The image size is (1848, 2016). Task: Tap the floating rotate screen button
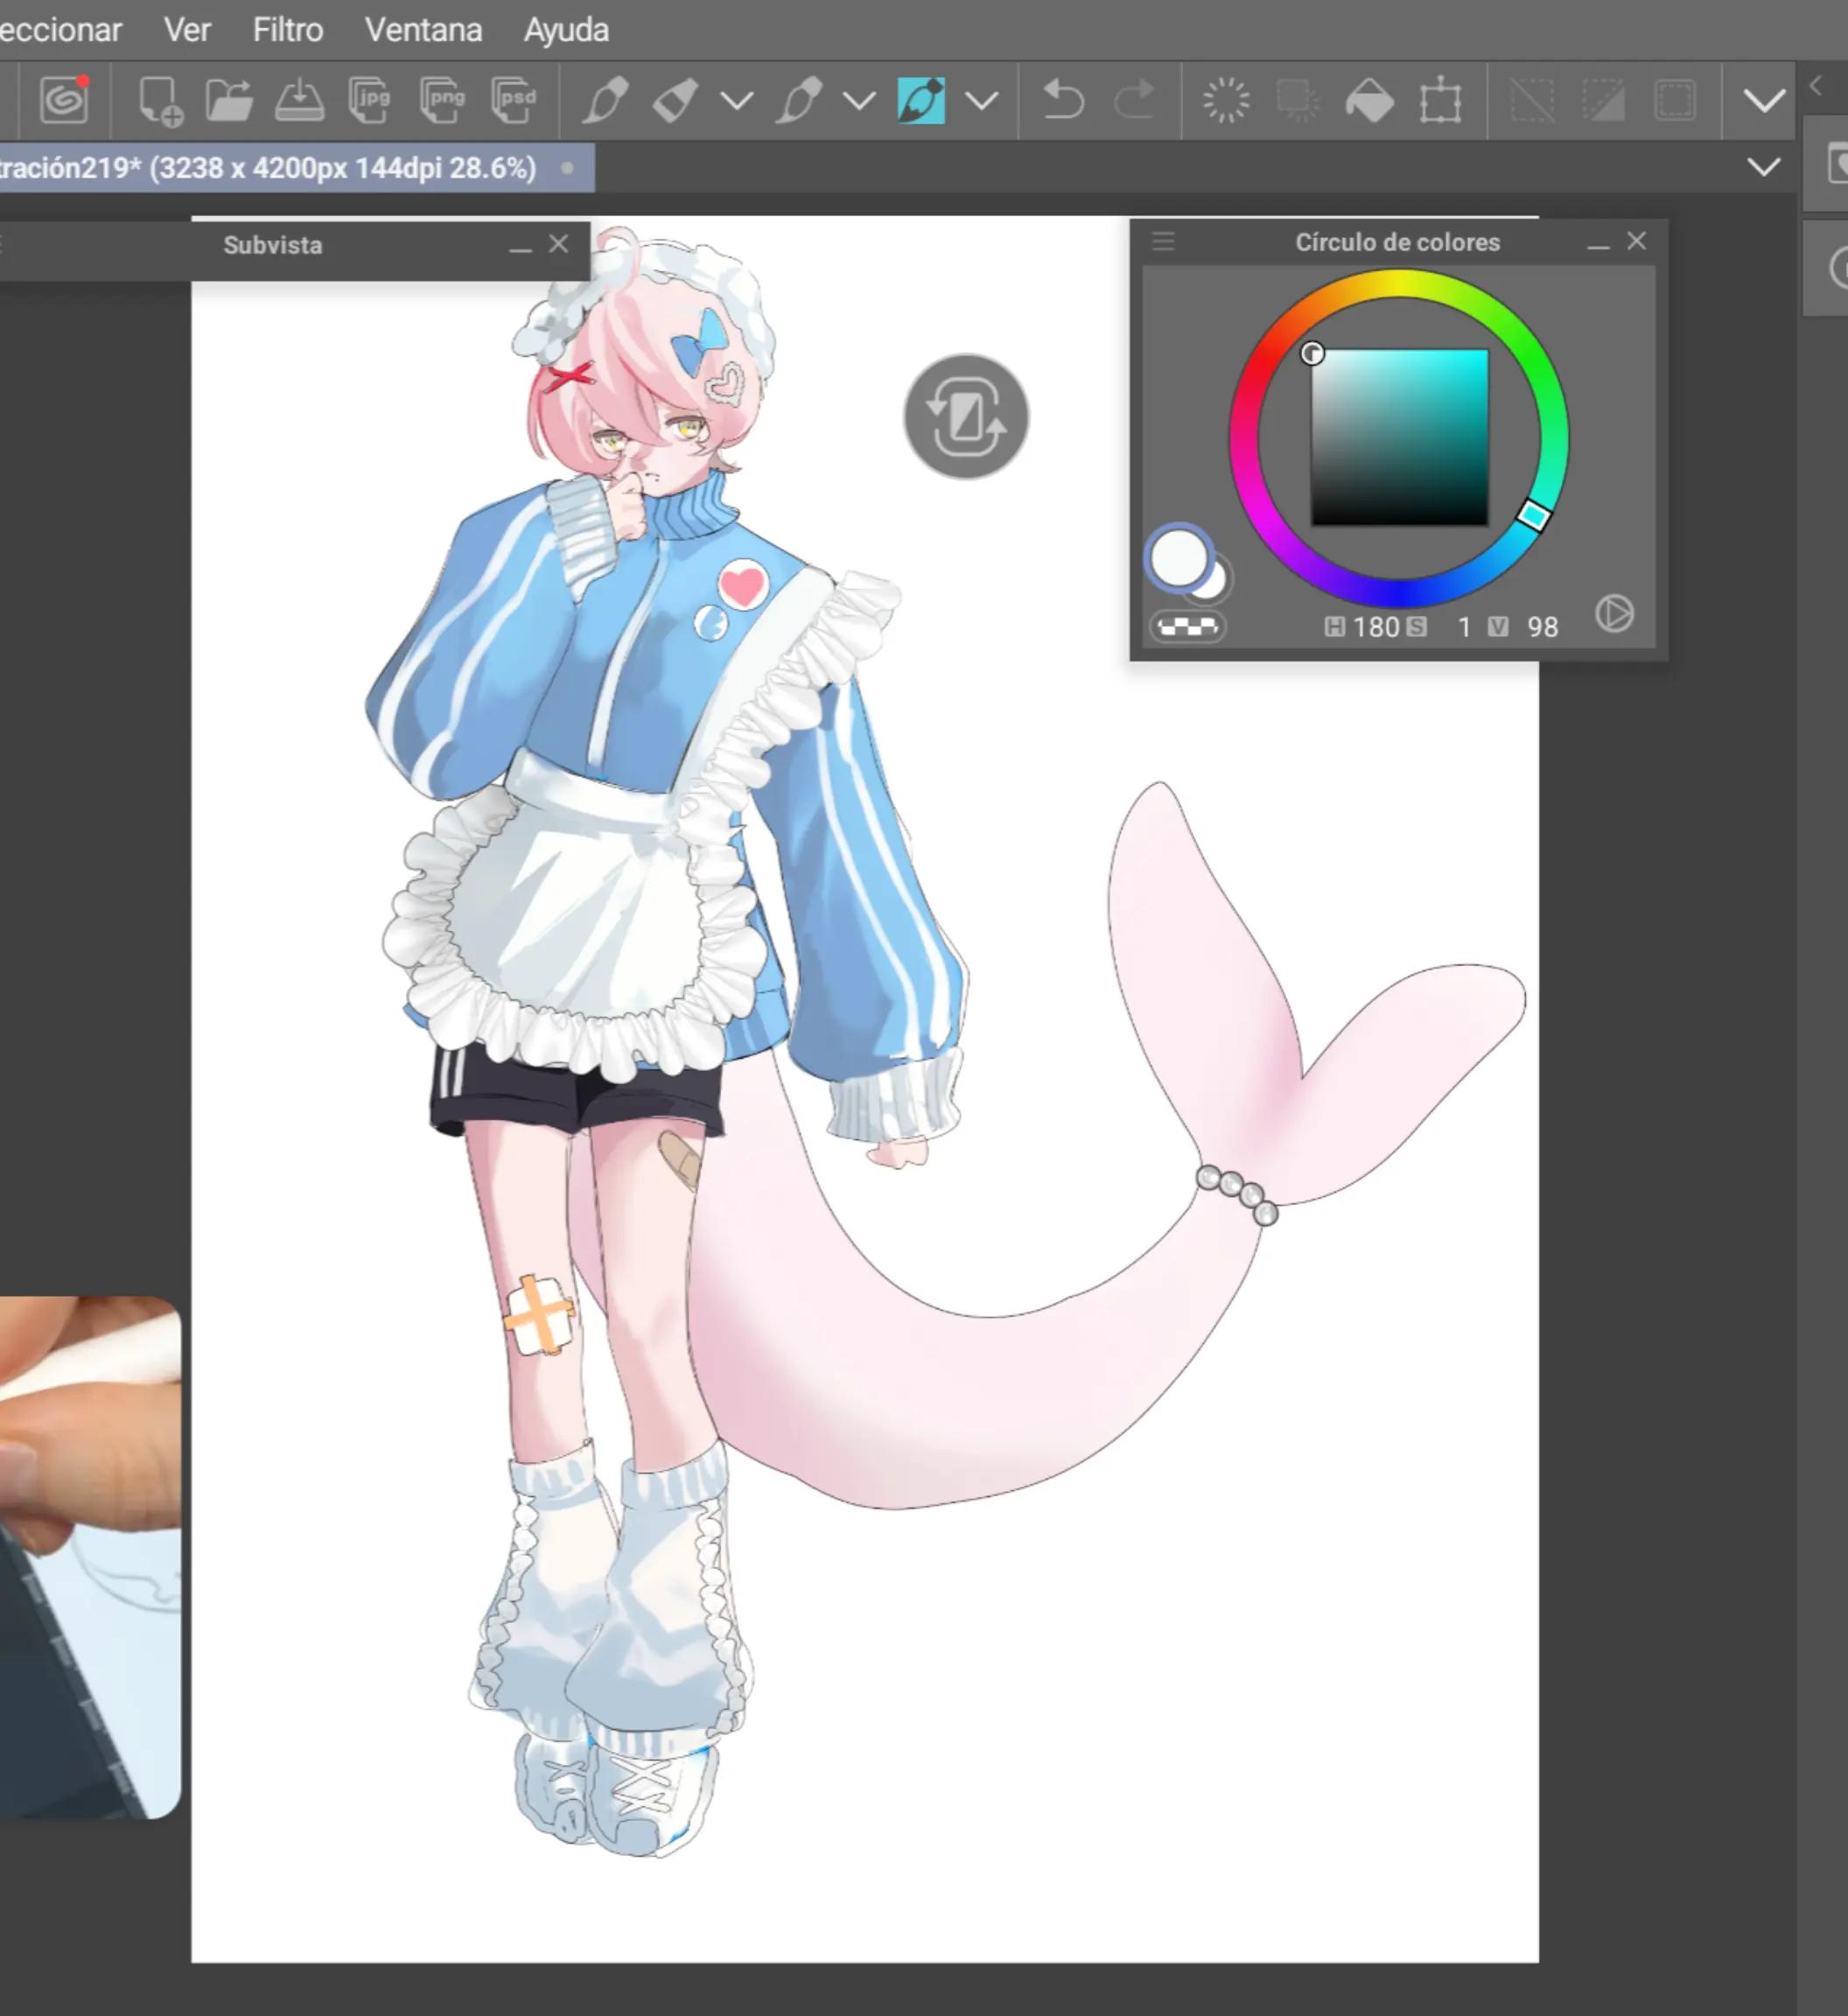(x=966, y=416)
